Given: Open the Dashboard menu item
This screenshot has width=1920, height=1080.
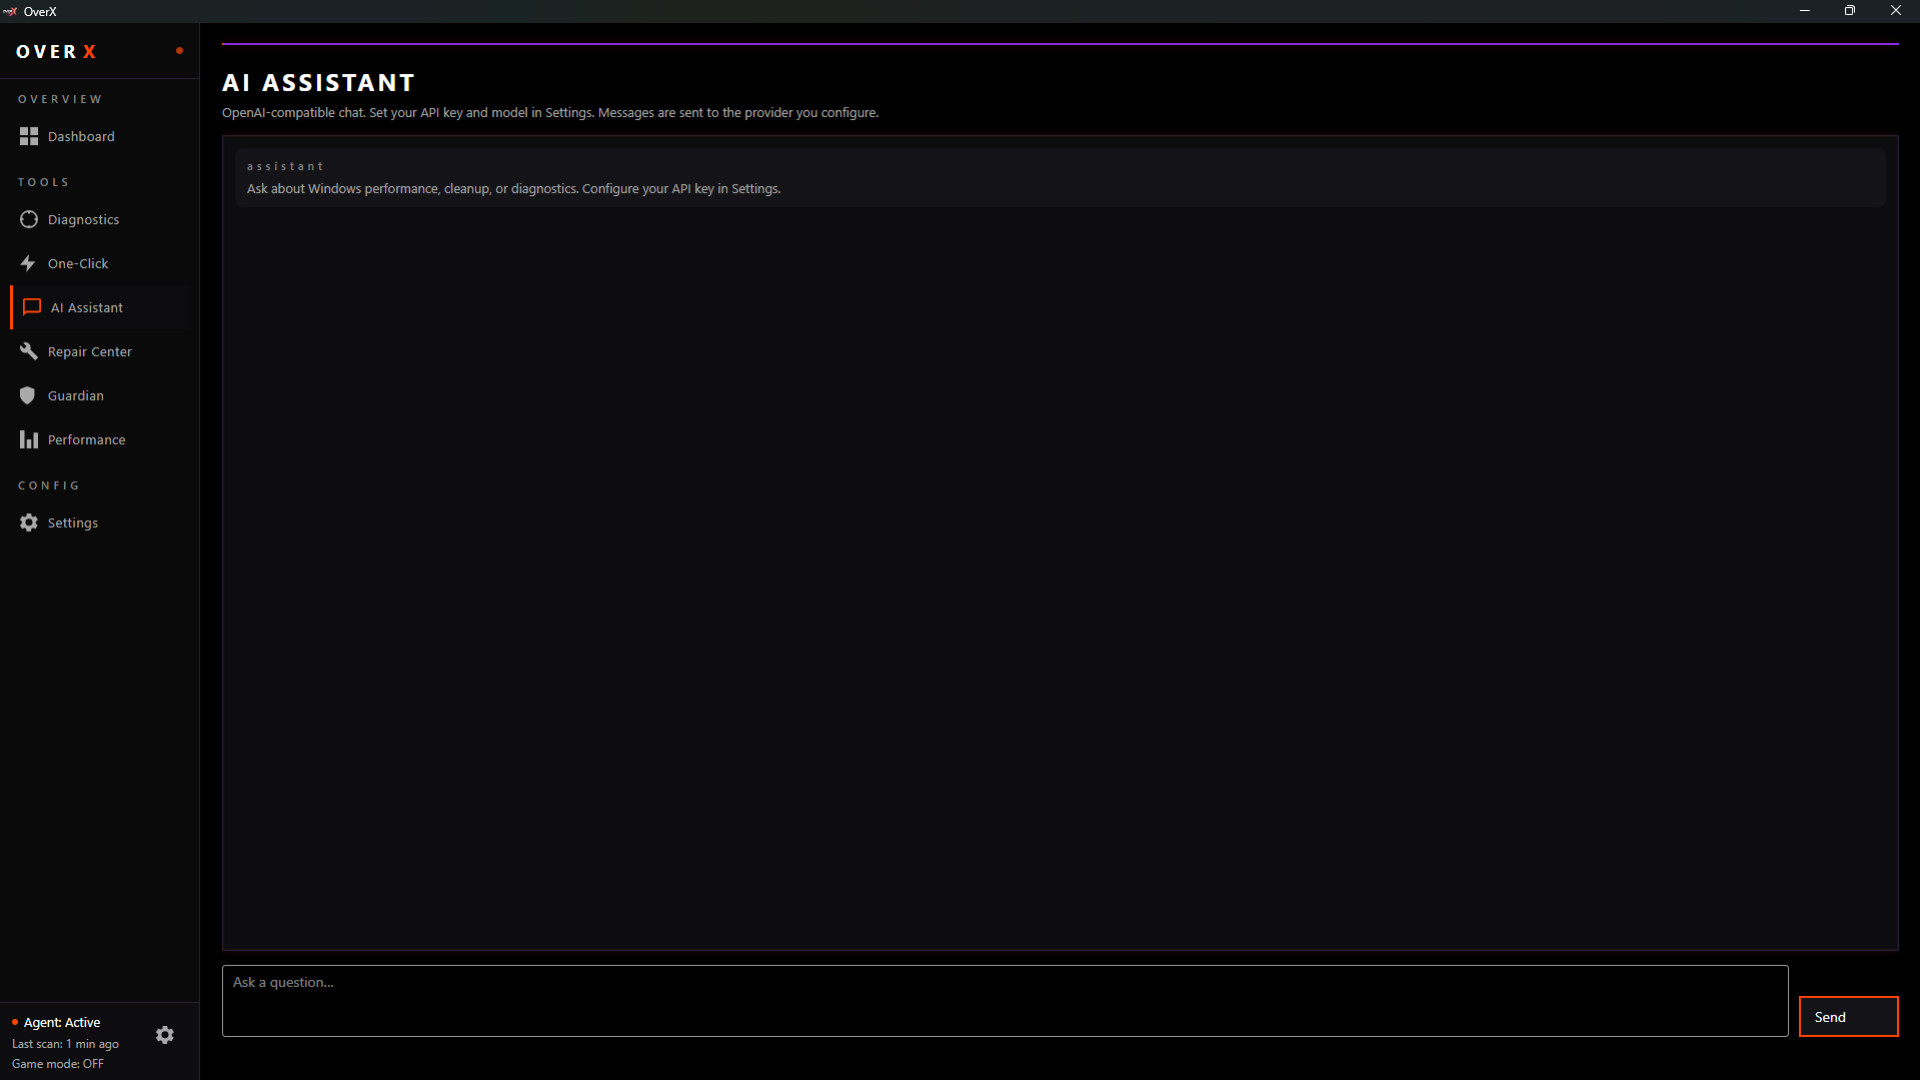Looking at the screenshot, I should tap(81, 136).
